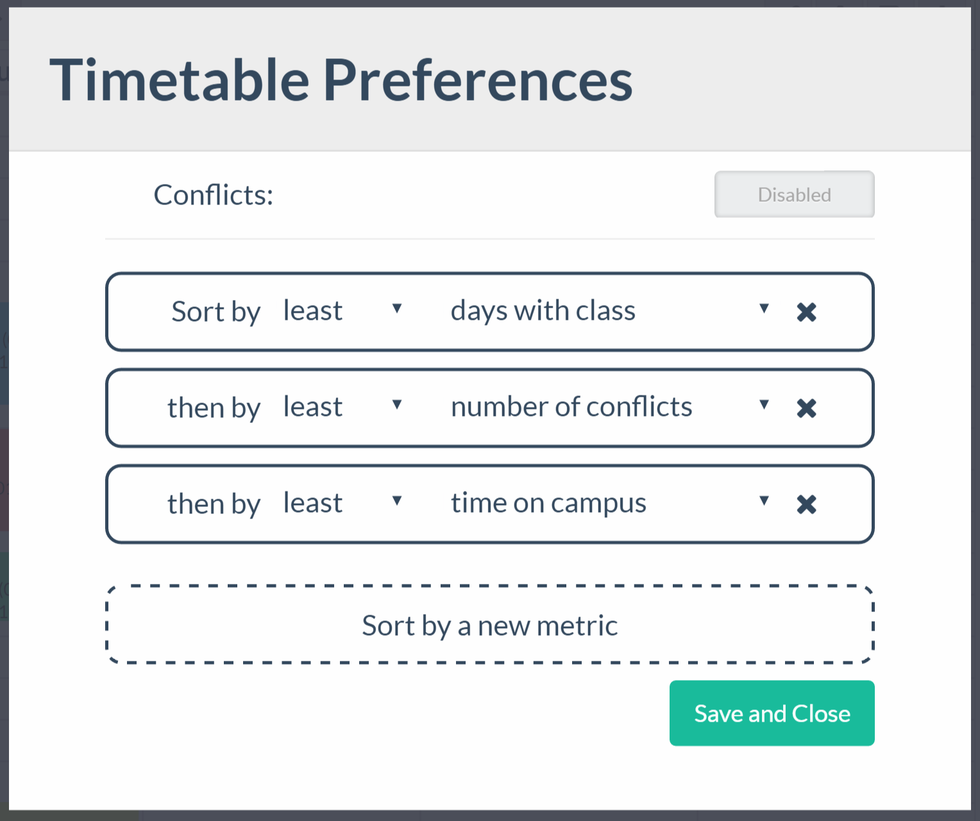Select the 'time on campus' metric text
980x821 pixels.
[x=548, y=503]
